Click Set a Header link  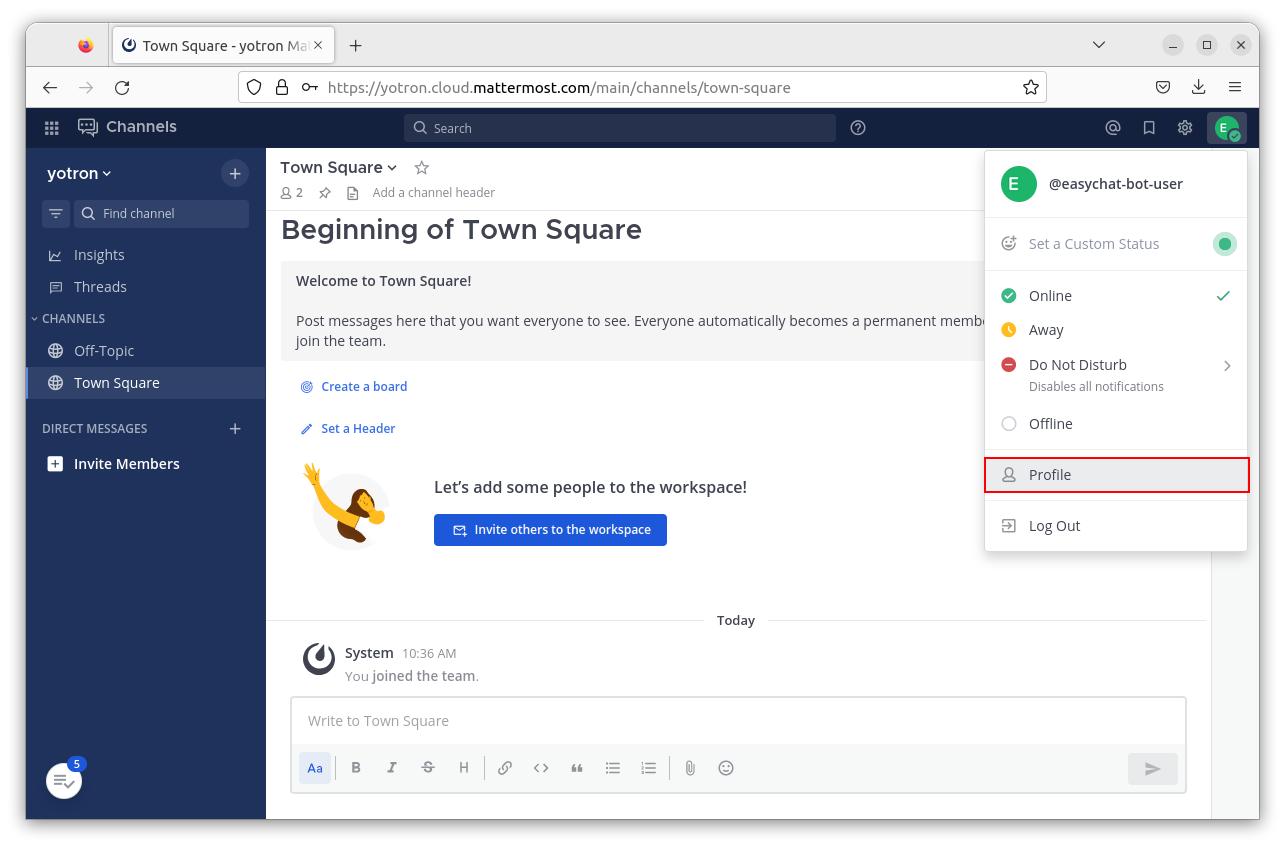point(348,428)
